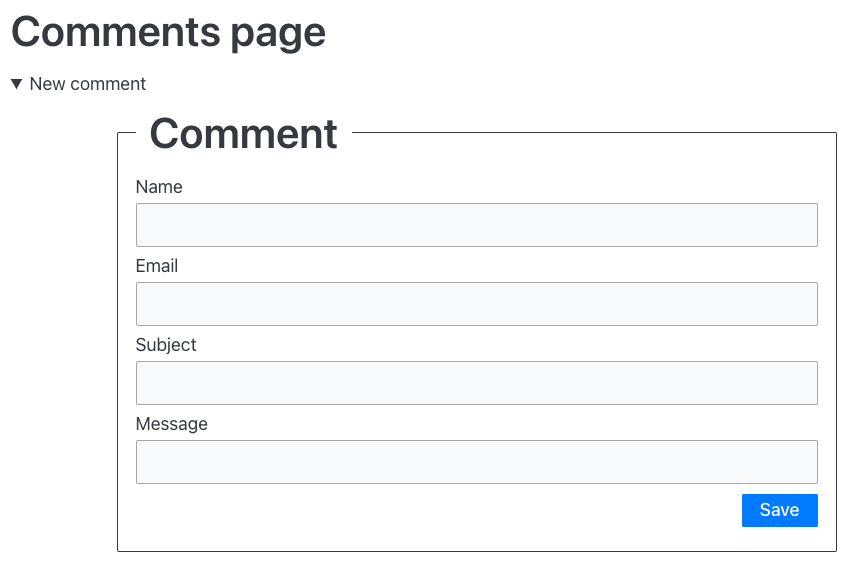The image size is (851, 567).
Task: Focus the Message input field
Action: [477, 462]
